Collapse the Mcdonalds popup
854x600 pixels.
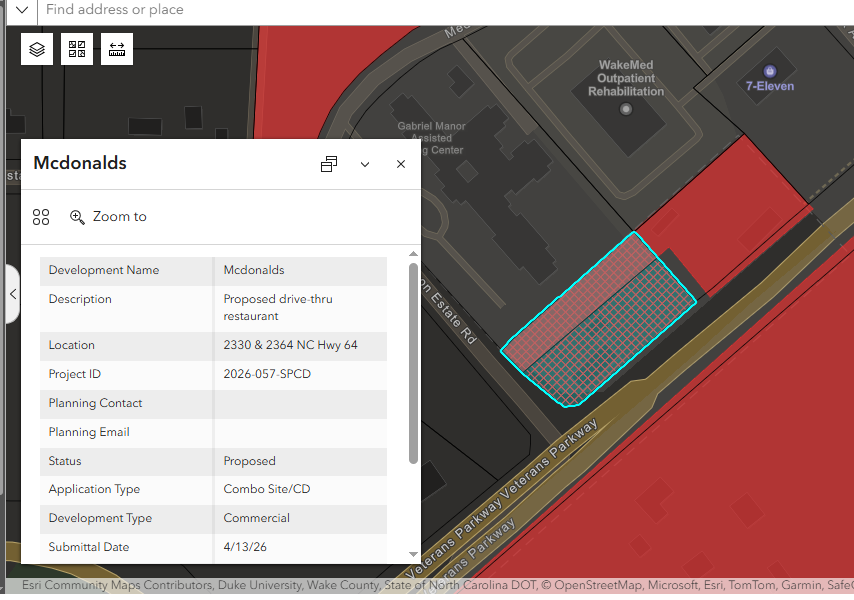pyautogui.click(x=365, y=164)
